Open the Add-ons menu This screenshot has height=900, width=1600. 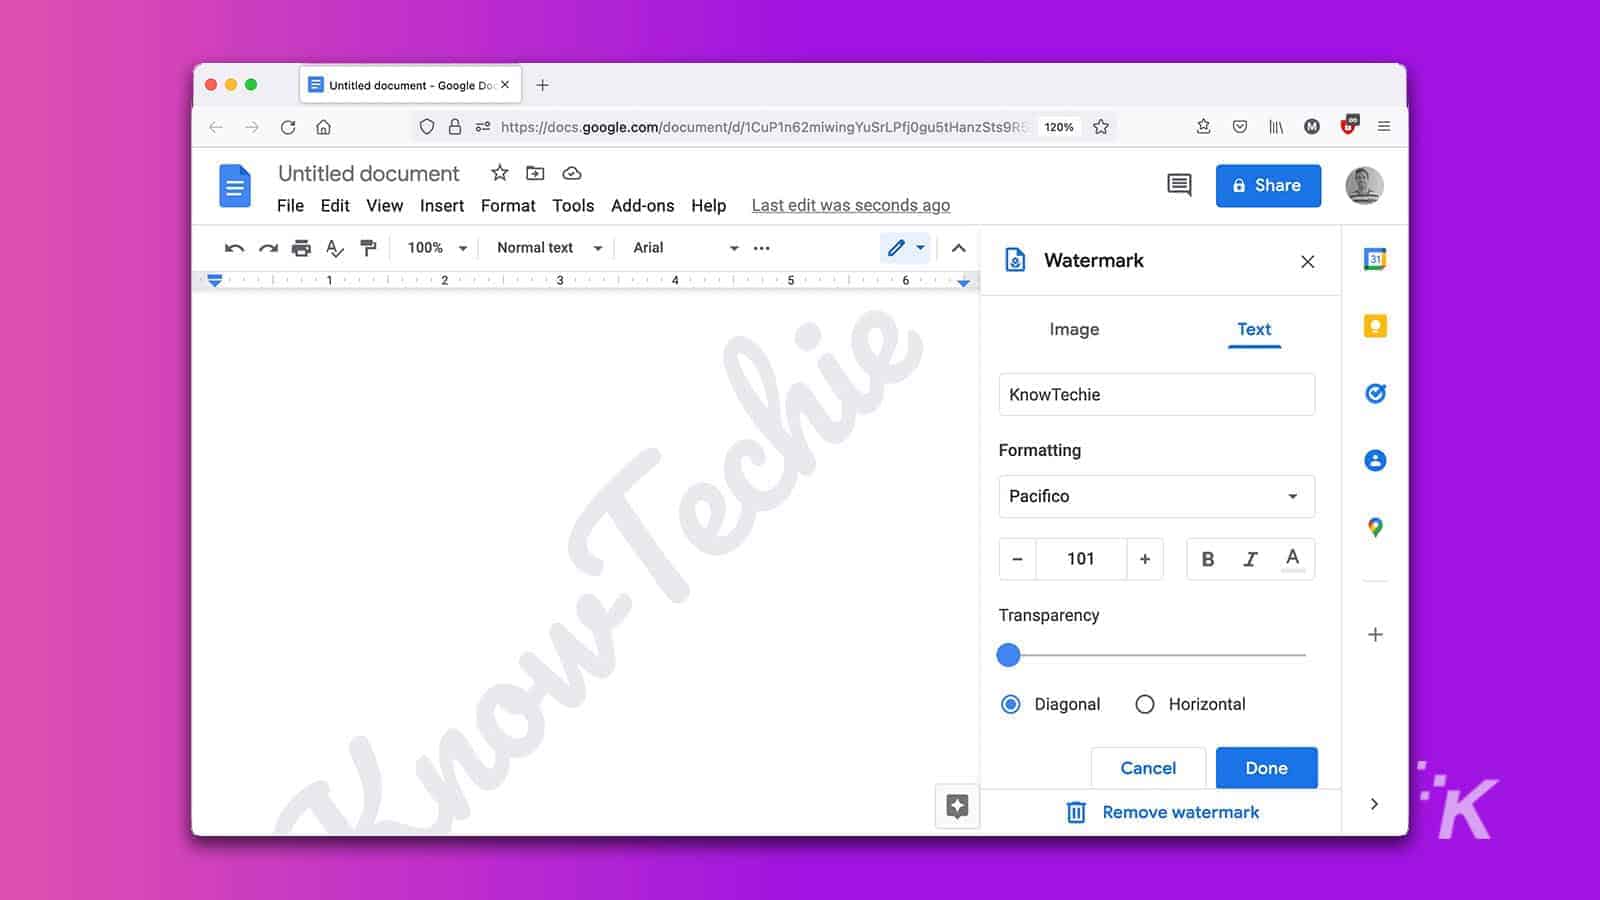[643, 205]
